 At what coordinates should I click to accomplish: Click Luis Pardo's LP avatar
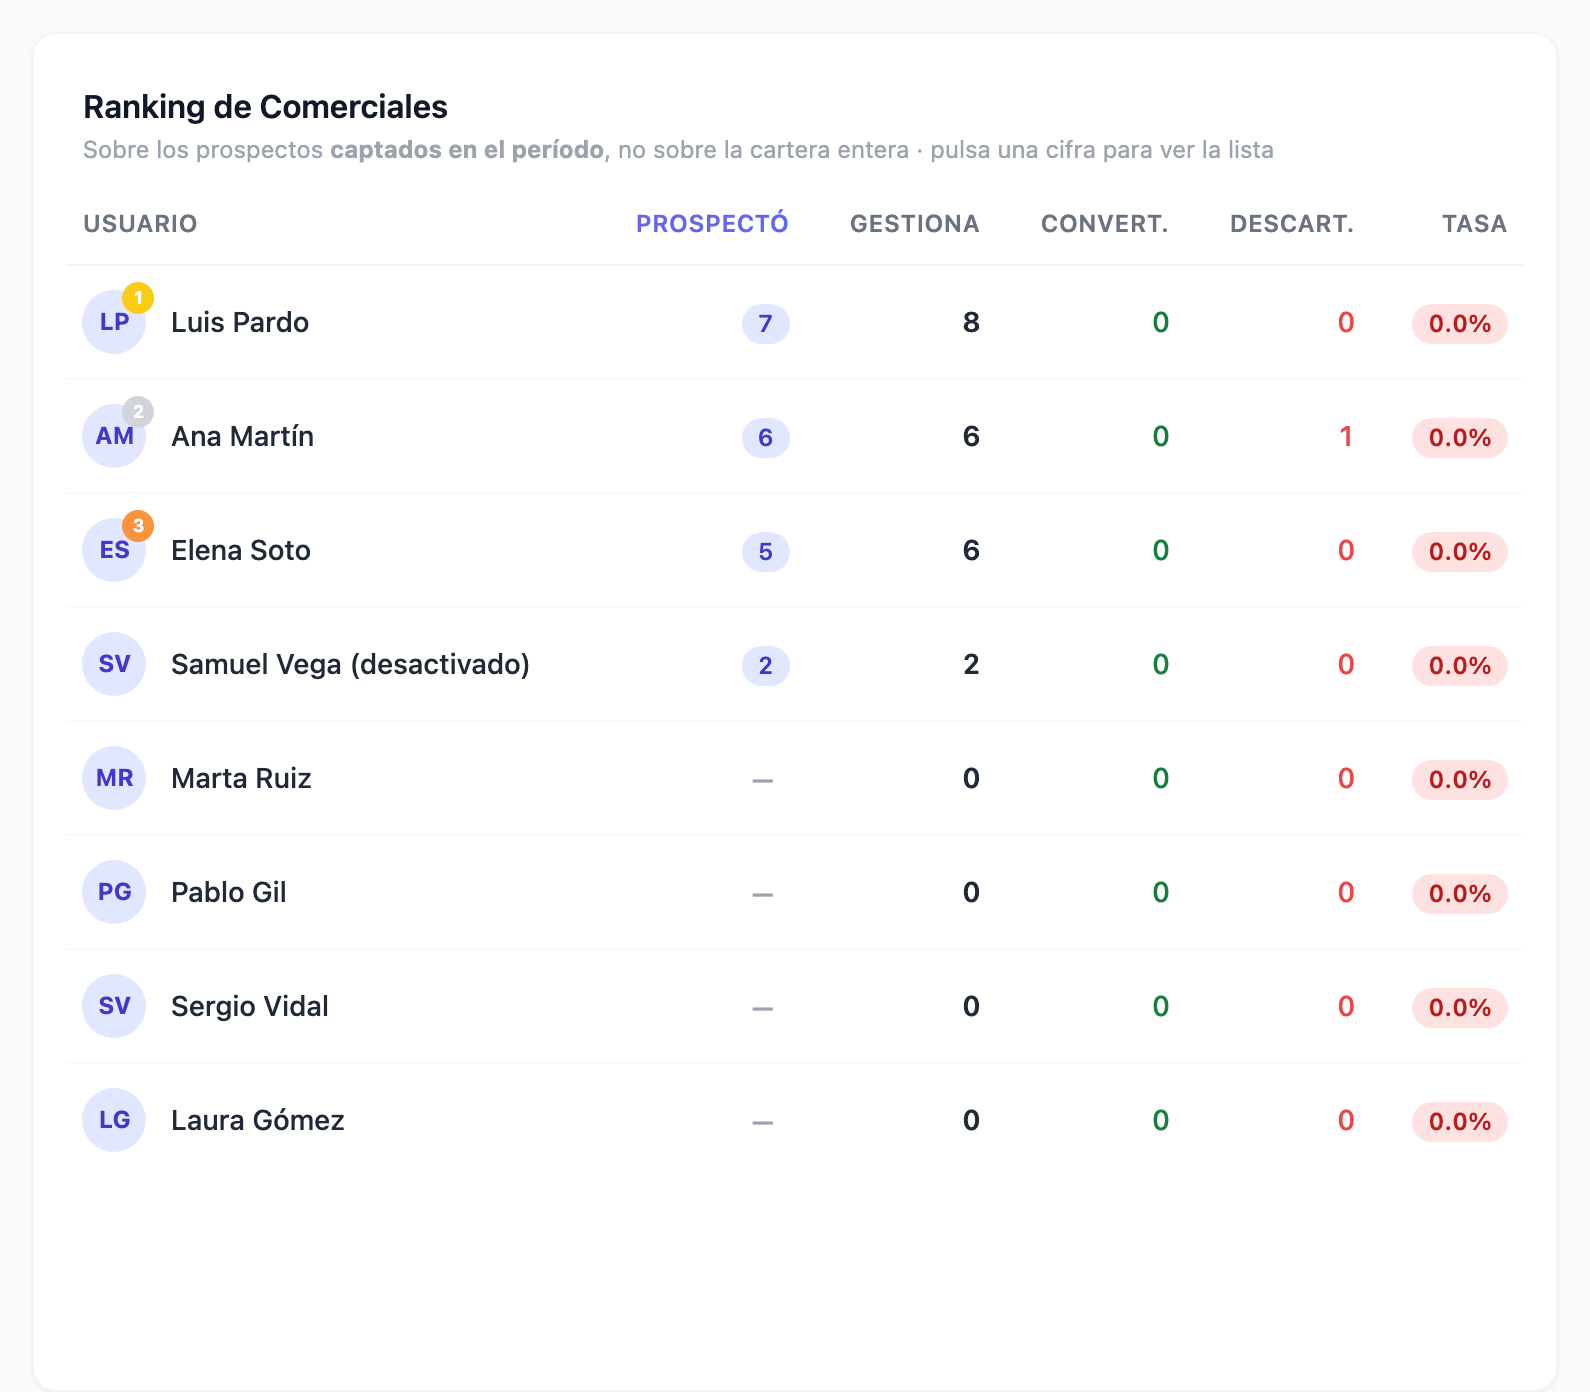114,322
